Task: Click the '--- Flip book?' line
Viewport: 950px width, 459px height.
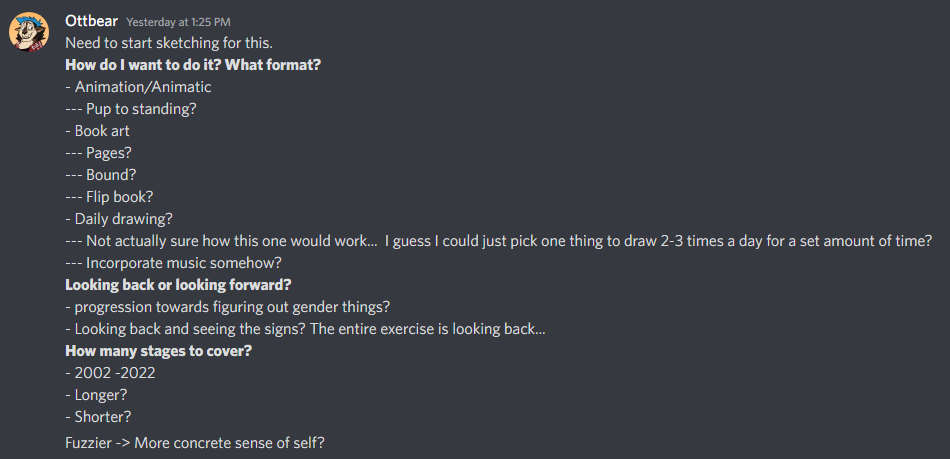Action: click(109, 197)
